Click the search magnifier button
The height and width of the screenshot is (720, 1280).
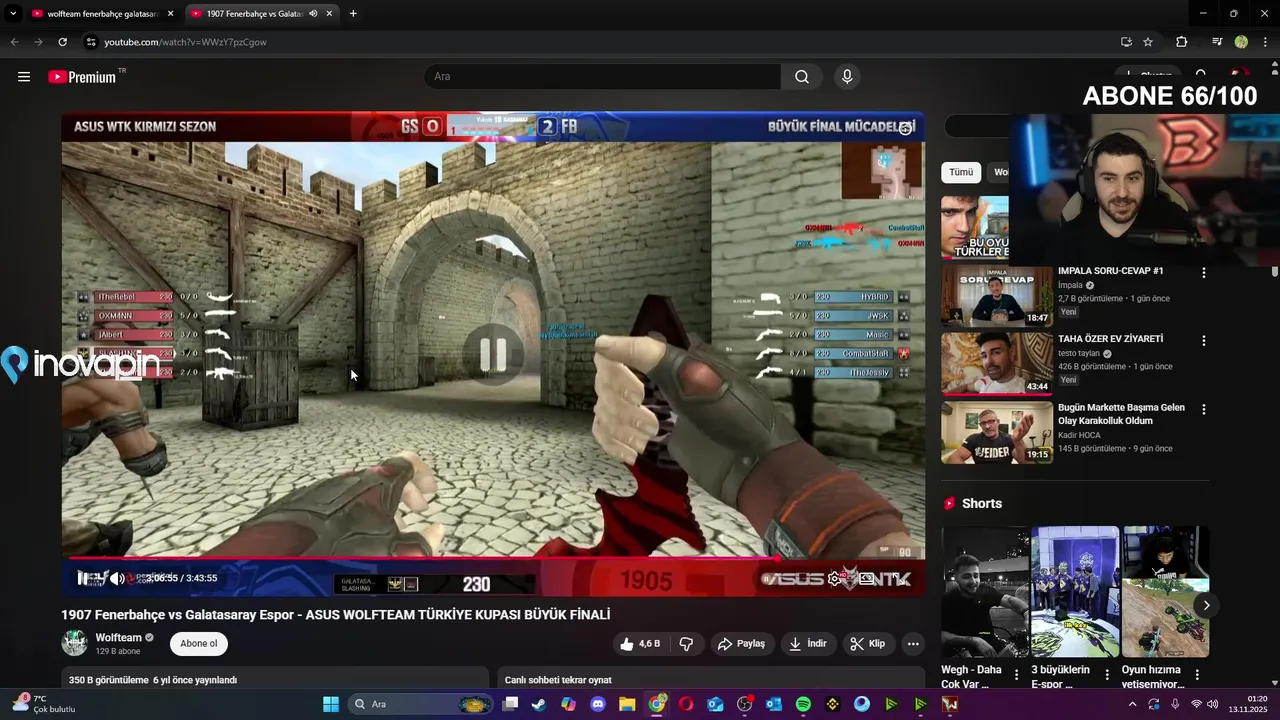(802, 77)
